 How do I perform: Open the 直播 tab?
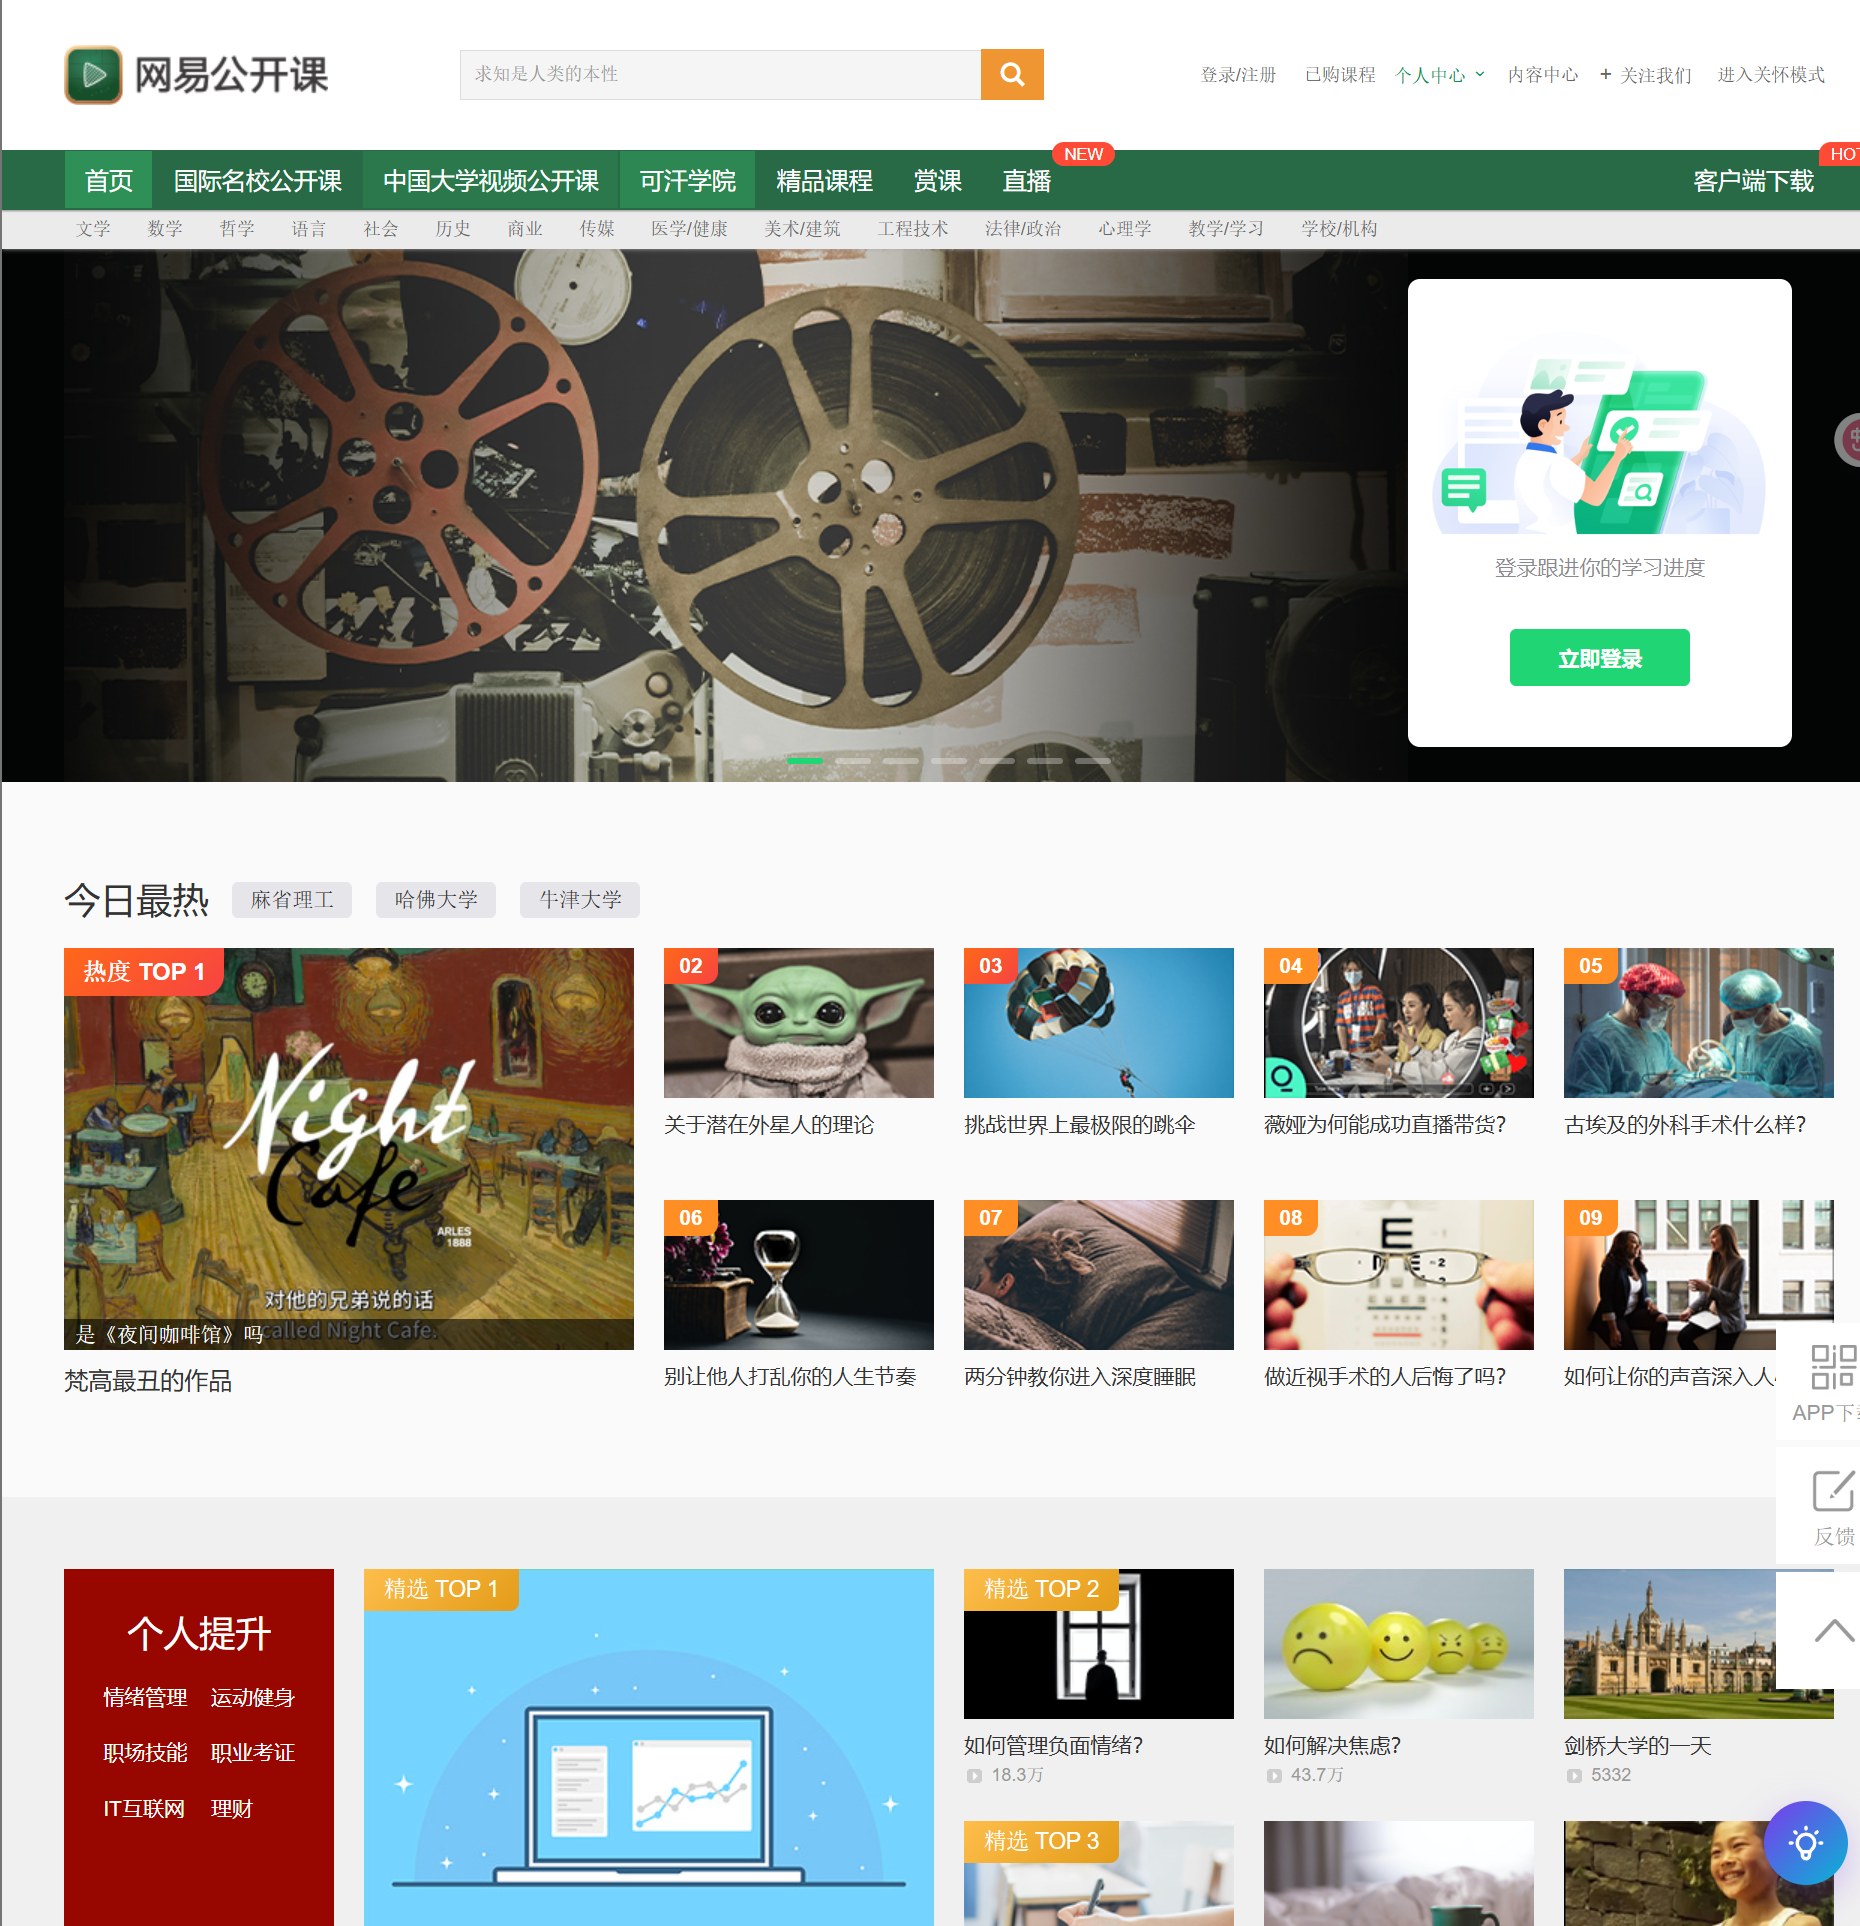(1027, 181)
